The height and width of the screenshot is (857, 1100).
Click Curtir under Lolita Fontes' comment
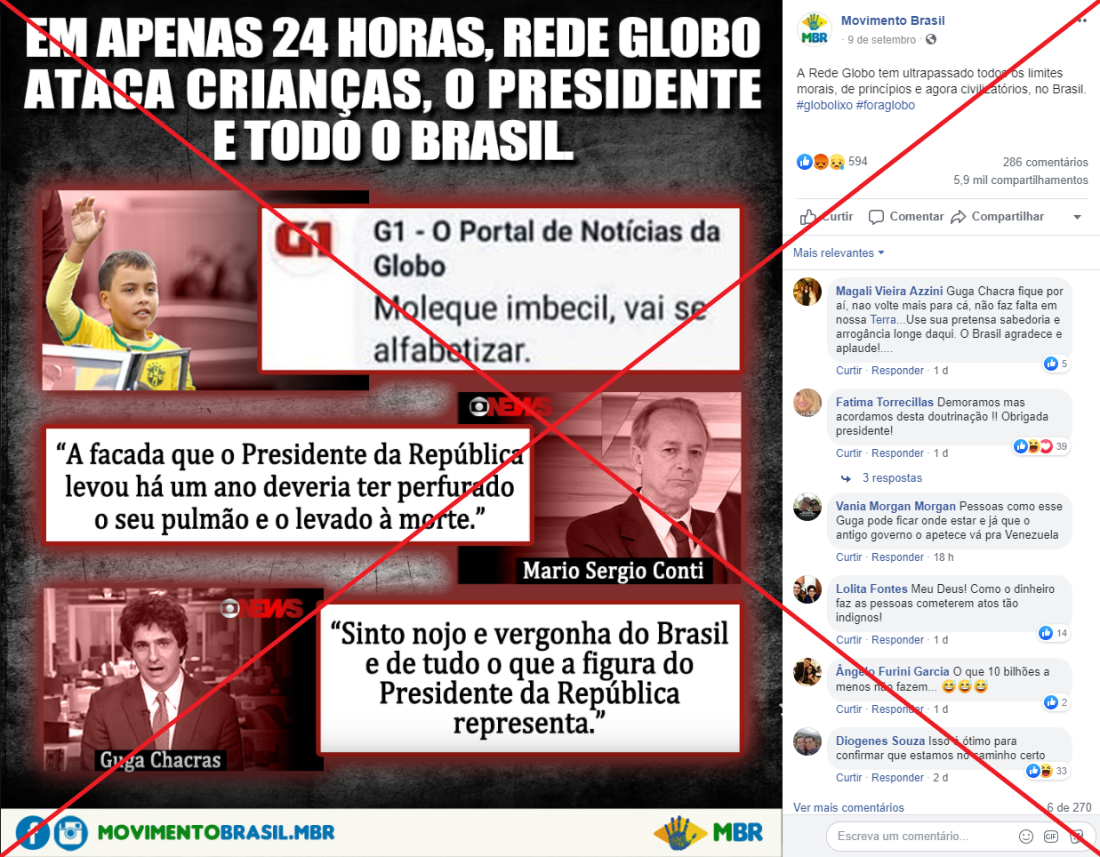pyautogui.click(x=849, y=640)
